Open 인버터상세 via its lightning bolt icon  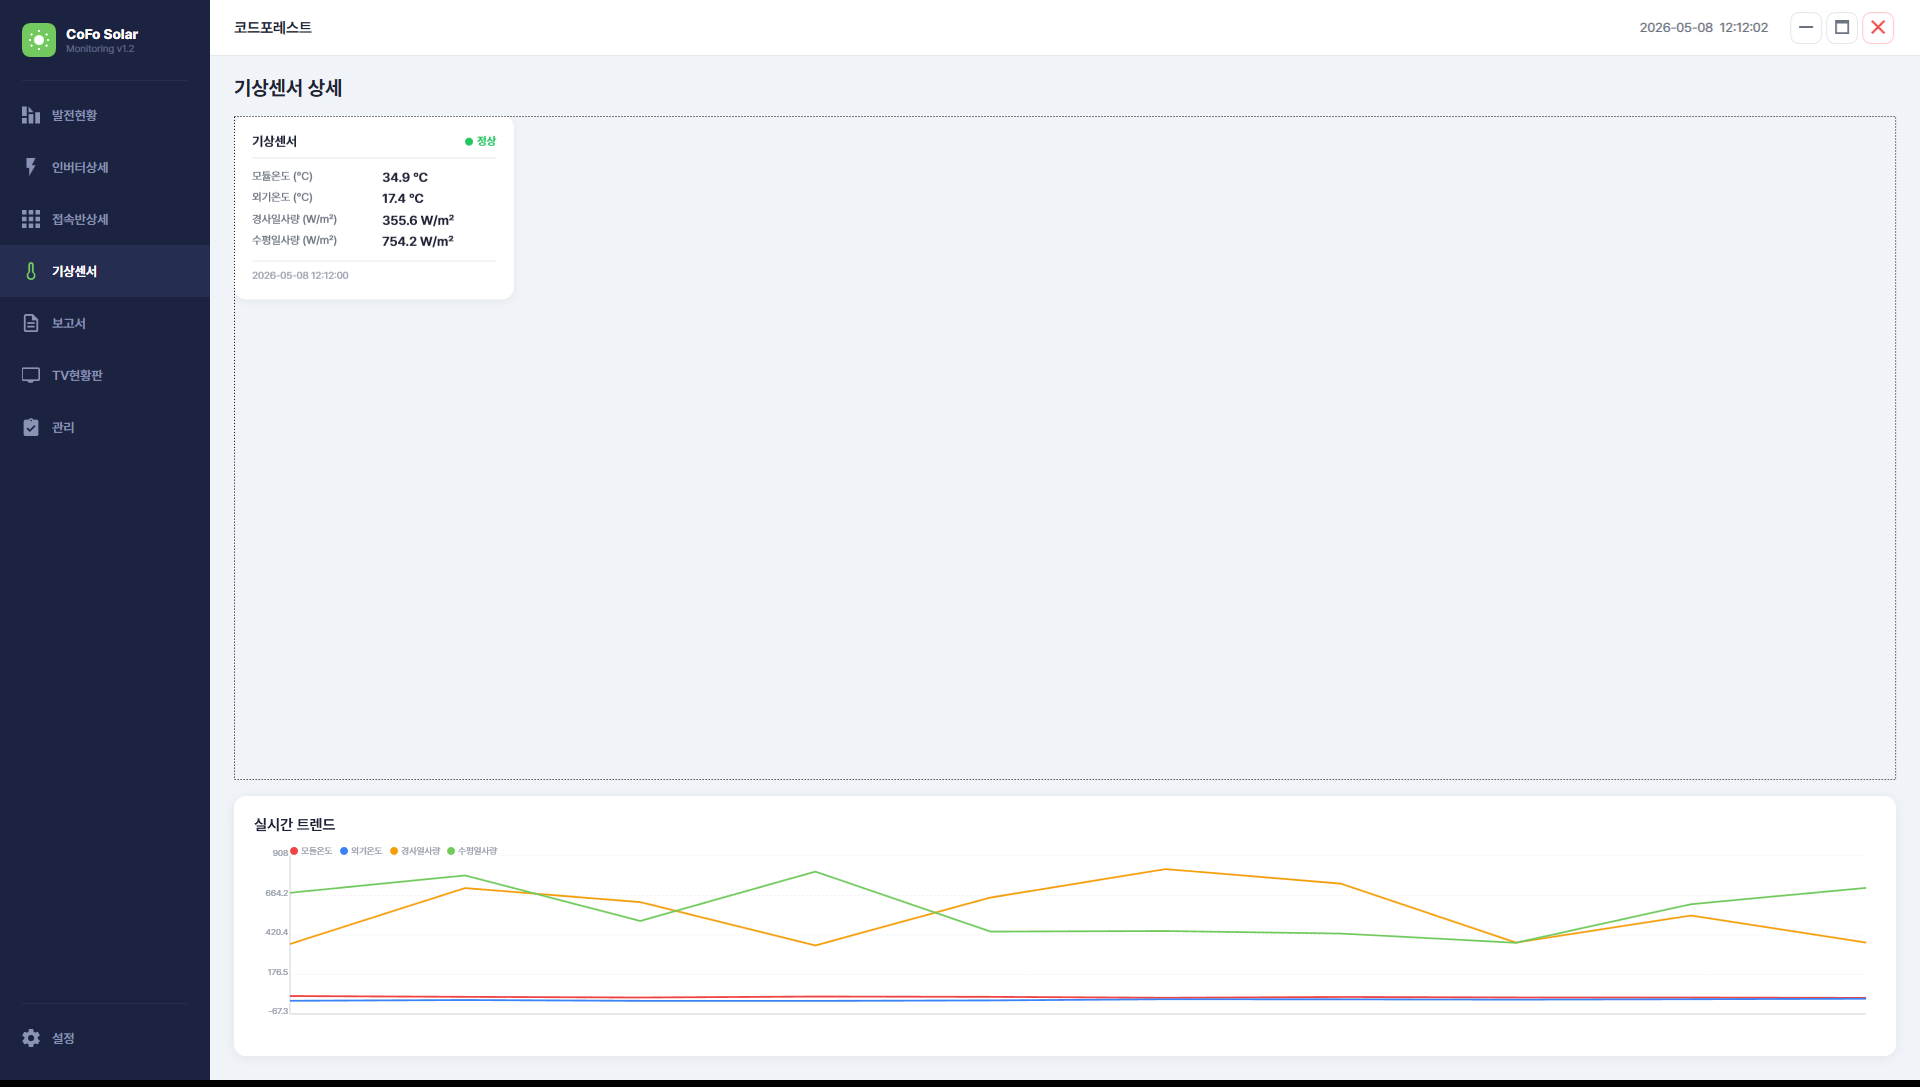[x=31, y=167]
